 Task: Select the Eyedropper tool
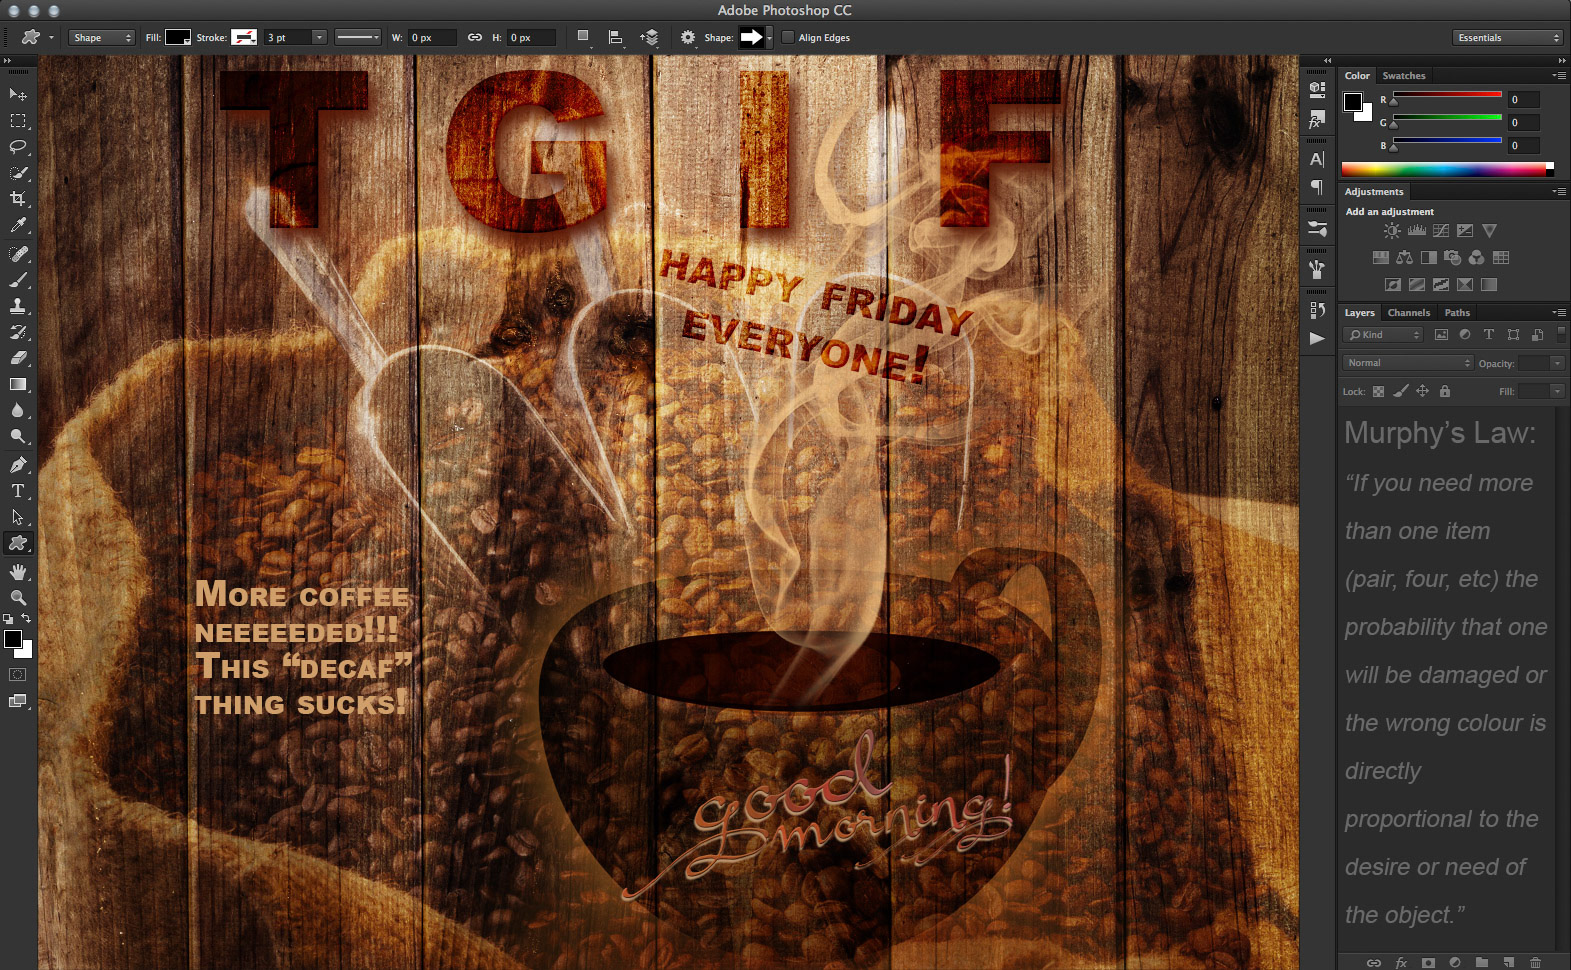[18, 226]
